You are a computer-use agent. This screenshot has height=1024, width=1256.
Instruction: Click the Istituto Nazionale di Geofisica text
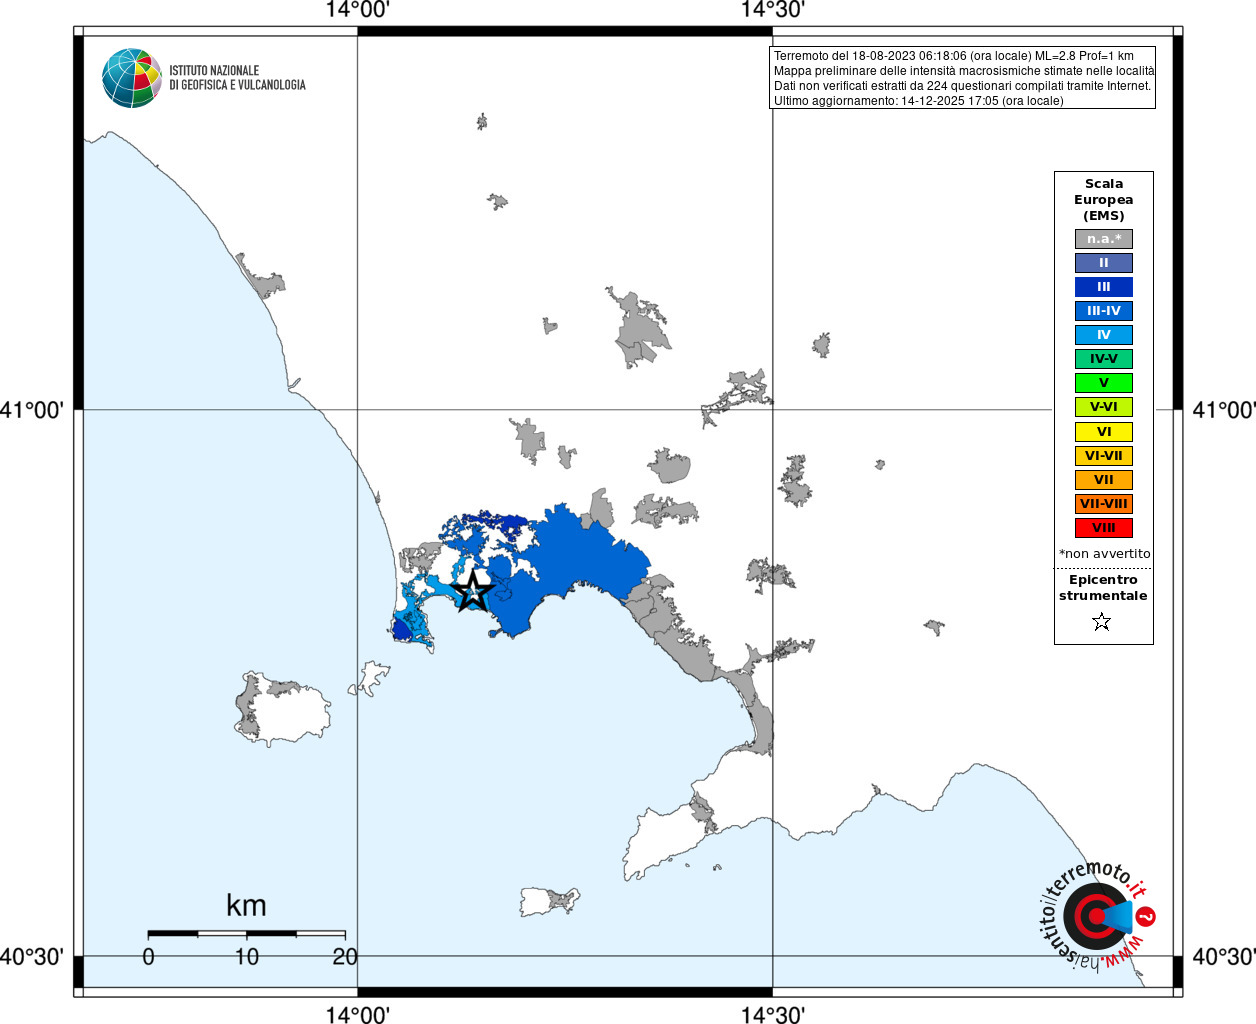pyautogui.click(x=237, y=78)
